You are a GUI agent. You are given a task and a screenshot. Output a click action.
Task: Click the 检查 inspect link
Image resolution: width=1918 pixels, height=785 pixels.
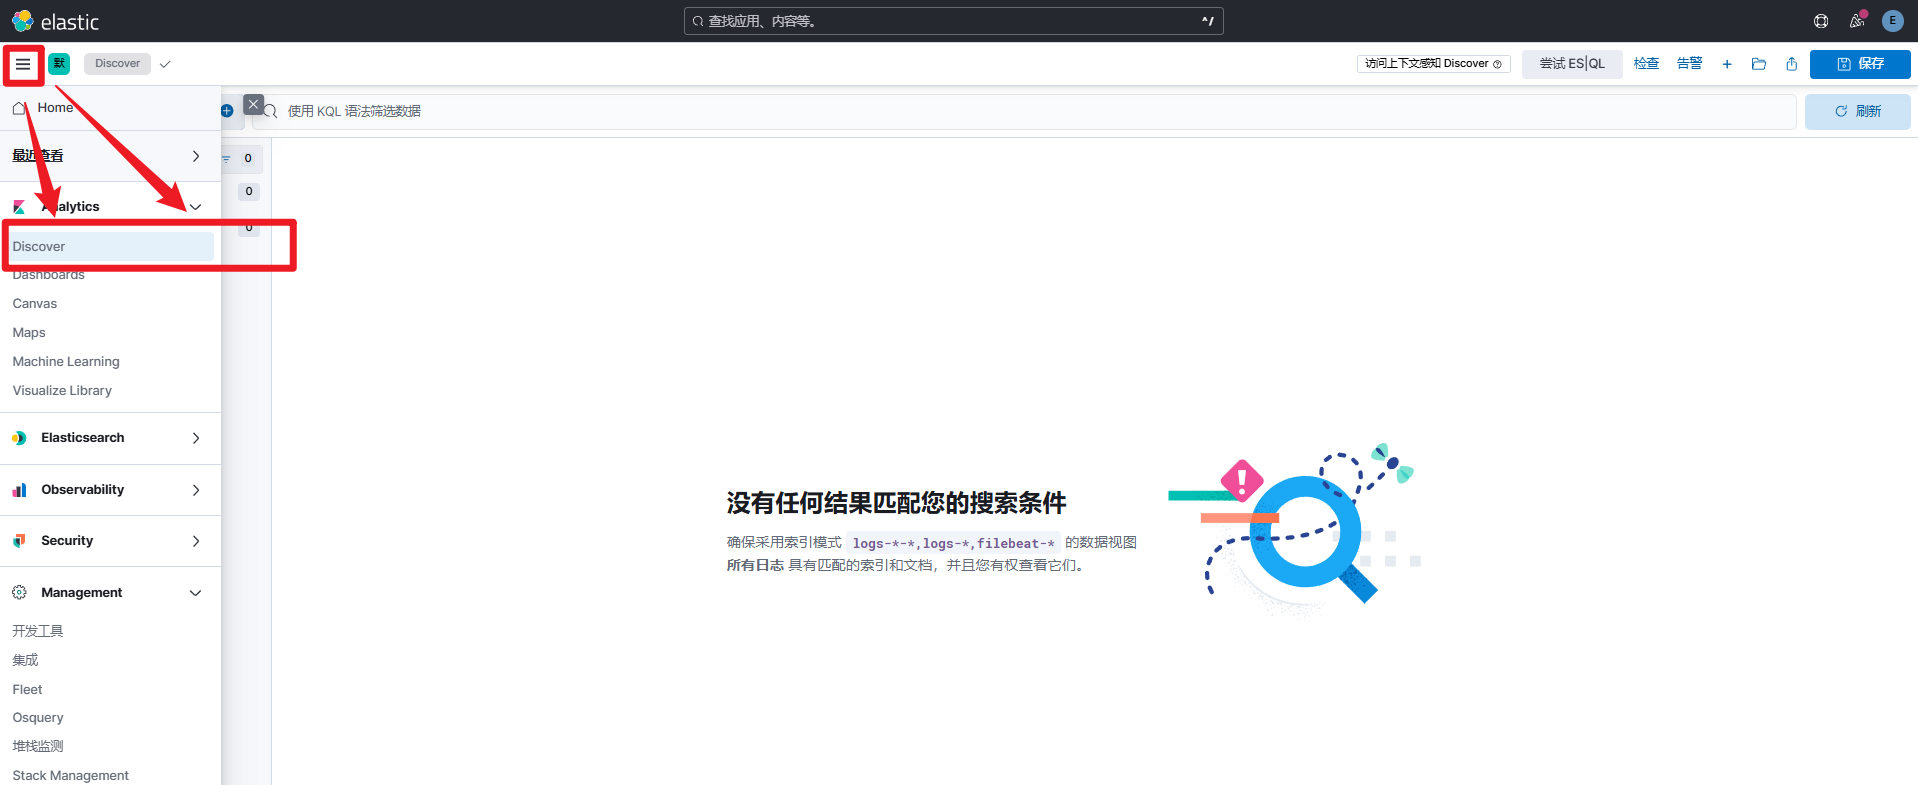point(1646,64)
